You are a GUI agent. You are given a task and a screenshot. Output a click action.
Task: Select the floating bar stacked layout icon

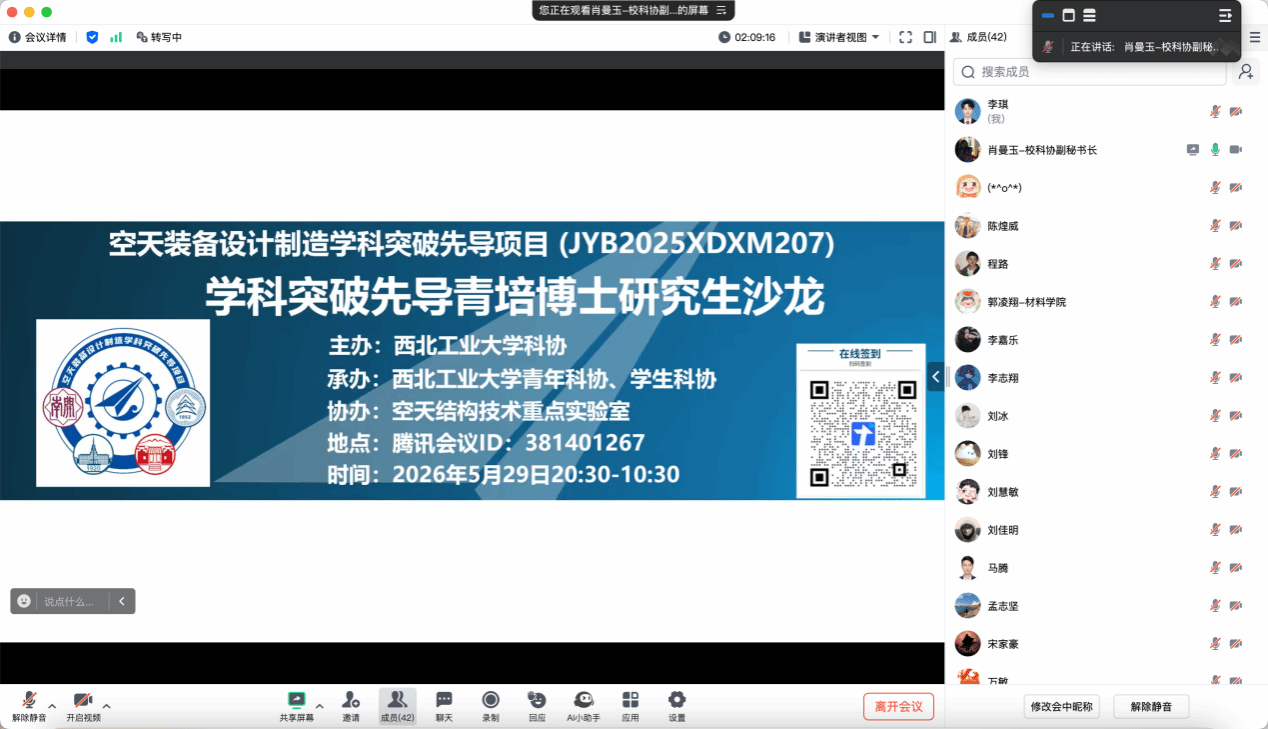point(1090,15)
